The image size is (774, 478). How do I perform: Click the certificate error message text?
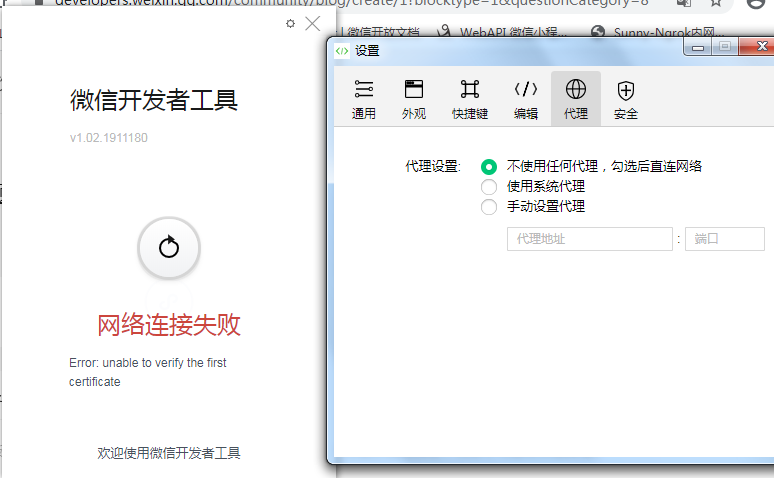[148, 372]
